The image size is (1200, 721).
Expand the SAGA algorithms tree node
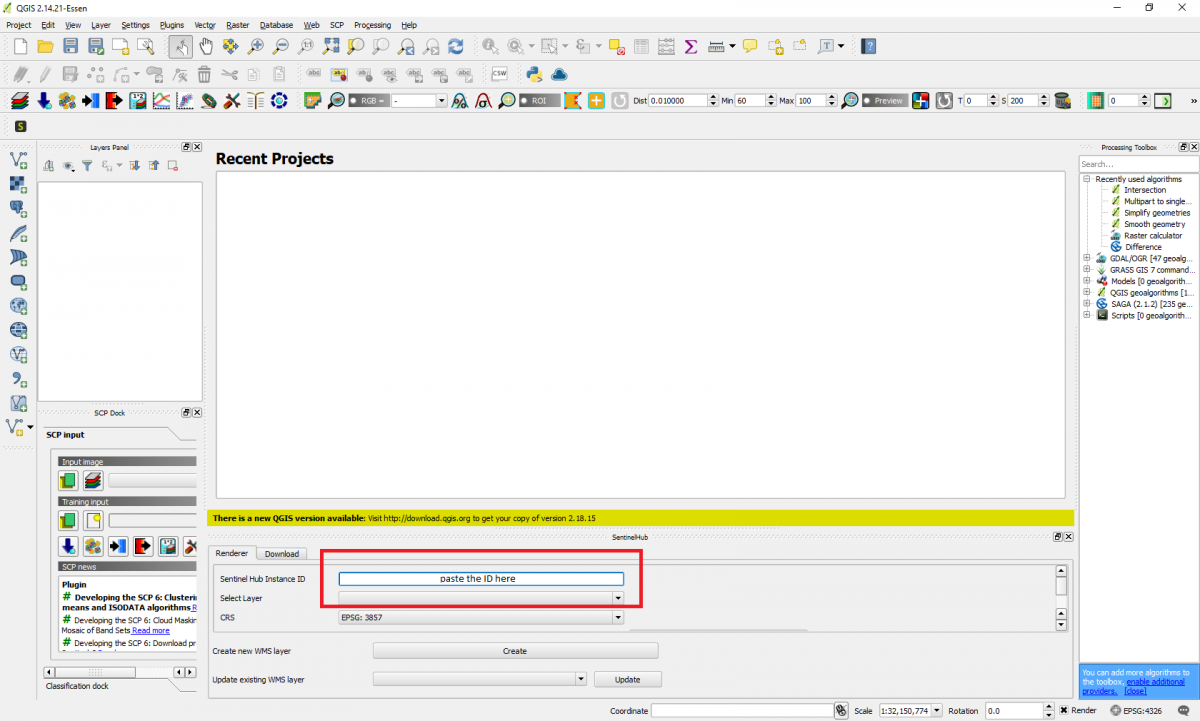1087,304
